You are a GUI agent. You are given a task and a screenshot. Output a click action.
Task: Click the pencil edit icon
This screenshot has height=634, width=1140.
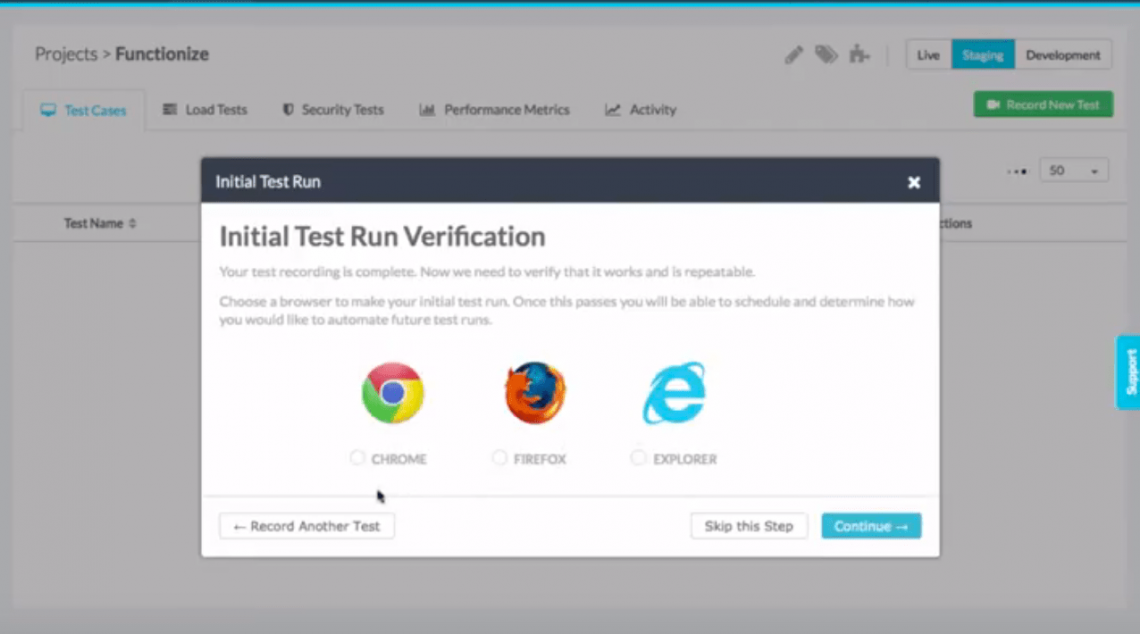pos(794,55)
